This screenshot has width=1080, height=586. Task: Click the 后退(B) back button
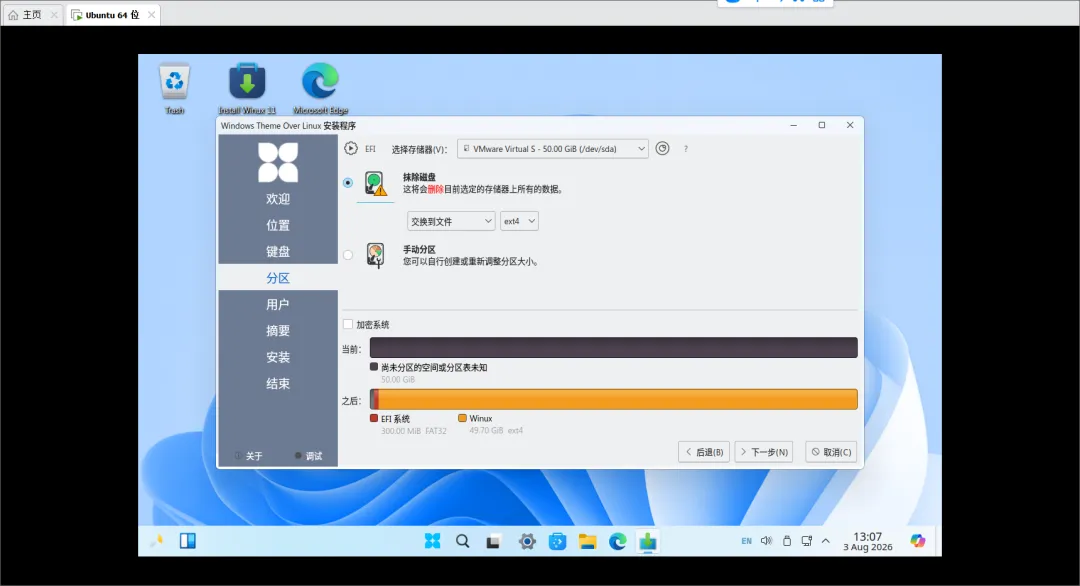pos(704,452)
